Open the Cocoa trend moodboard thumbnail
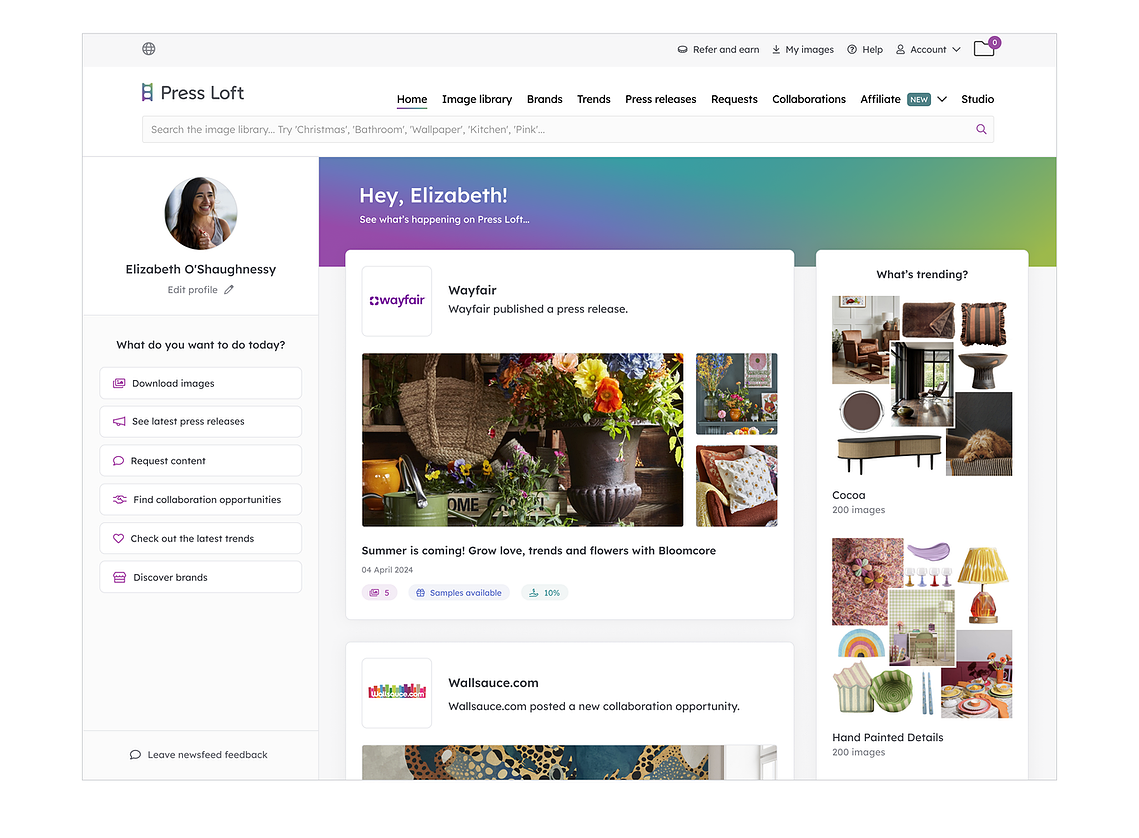 [x=922, y=386]
